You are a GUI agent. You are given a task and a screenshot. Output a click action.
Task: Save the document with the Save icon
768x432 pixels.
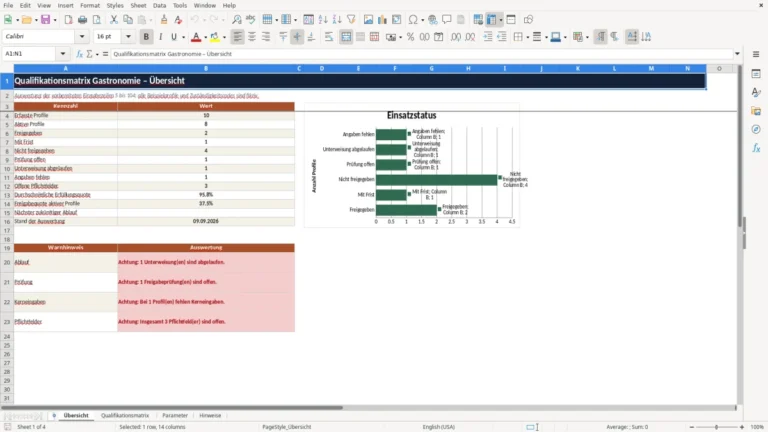pos(46,20)
